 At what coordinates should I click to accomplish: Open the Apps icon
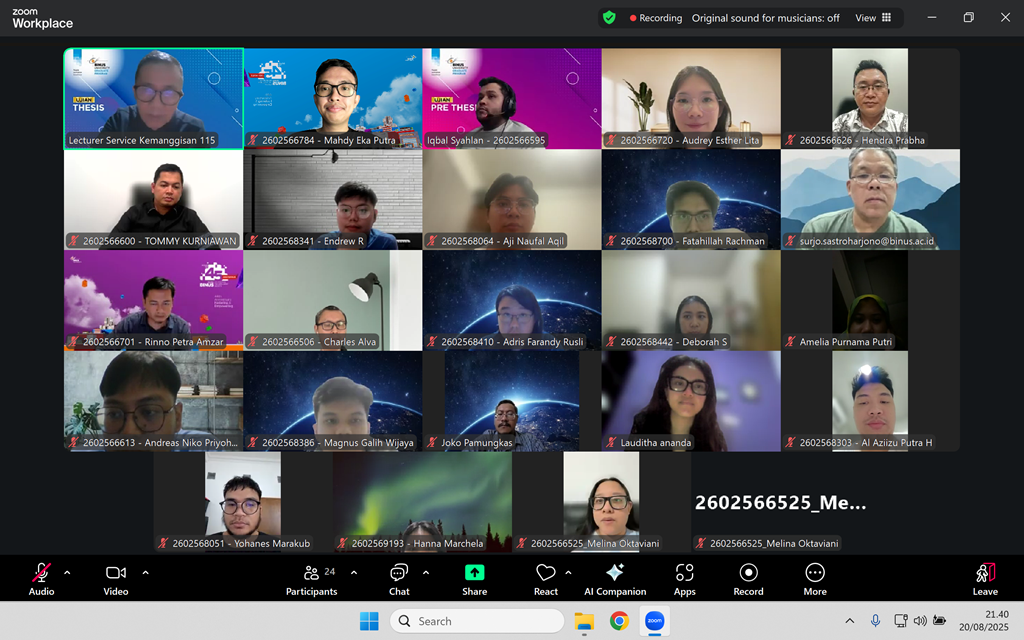pos(684,578)
